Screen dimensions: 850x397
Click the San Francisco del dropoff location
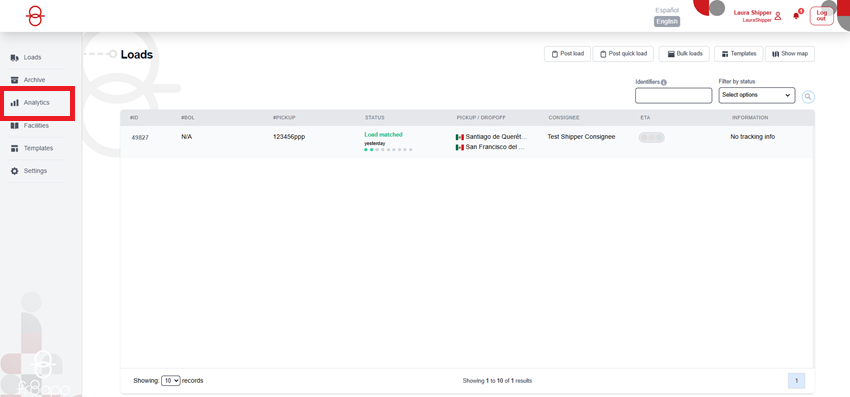[495, 147]
